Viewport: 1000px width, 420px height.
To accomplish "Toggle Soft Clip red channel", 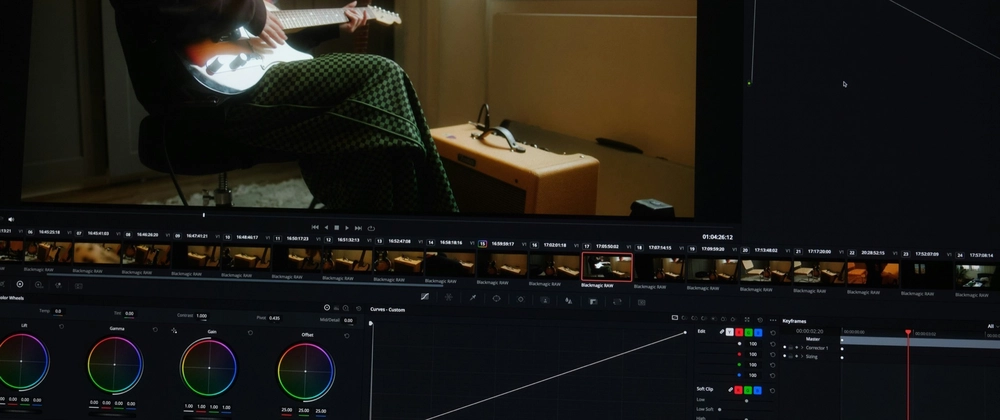I will click(739, 389).
